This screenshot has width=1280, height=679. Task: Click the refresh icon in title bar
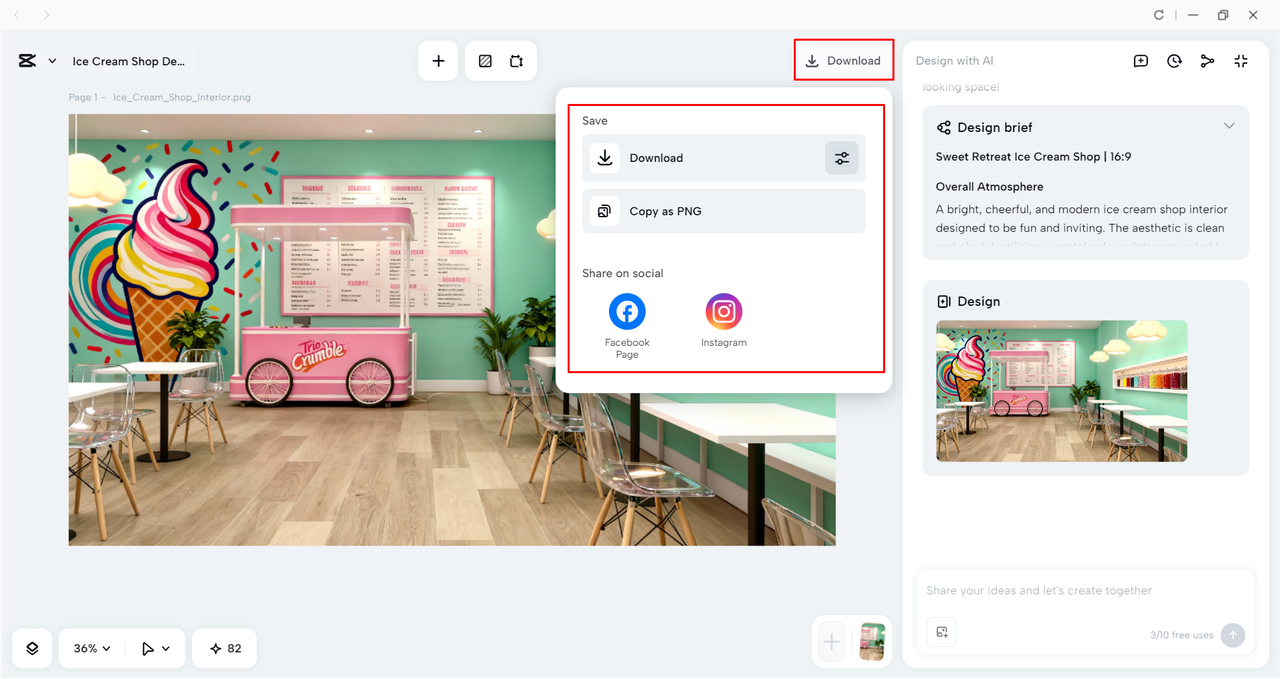pyautogui.click(x=1159, y=15)
